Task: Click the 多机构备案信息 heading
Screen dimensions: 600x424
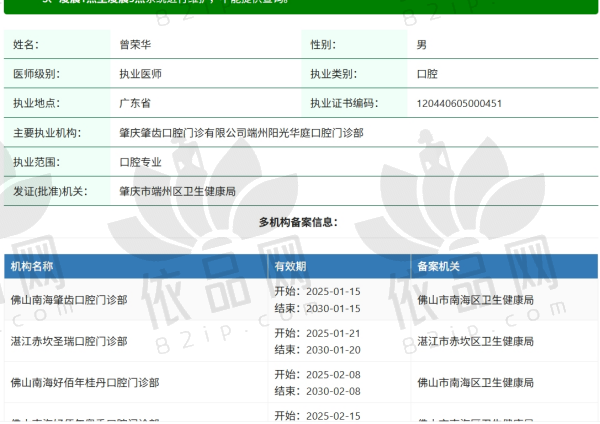Action: (298, 222)
